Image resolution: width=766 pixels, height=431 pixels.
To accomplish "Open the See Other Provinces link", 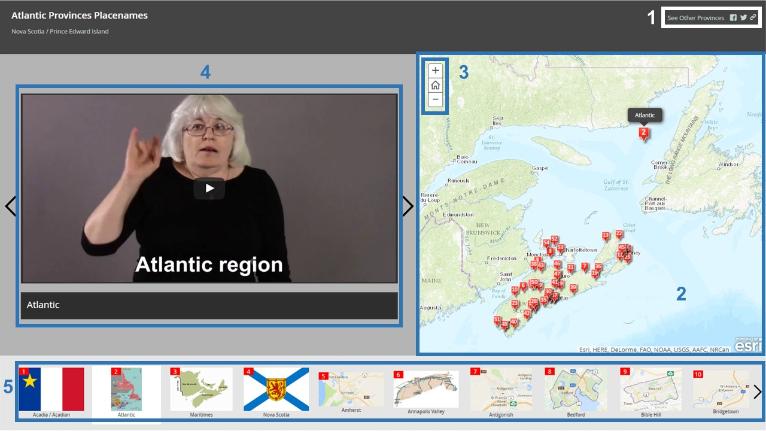I will coord(696,18).
